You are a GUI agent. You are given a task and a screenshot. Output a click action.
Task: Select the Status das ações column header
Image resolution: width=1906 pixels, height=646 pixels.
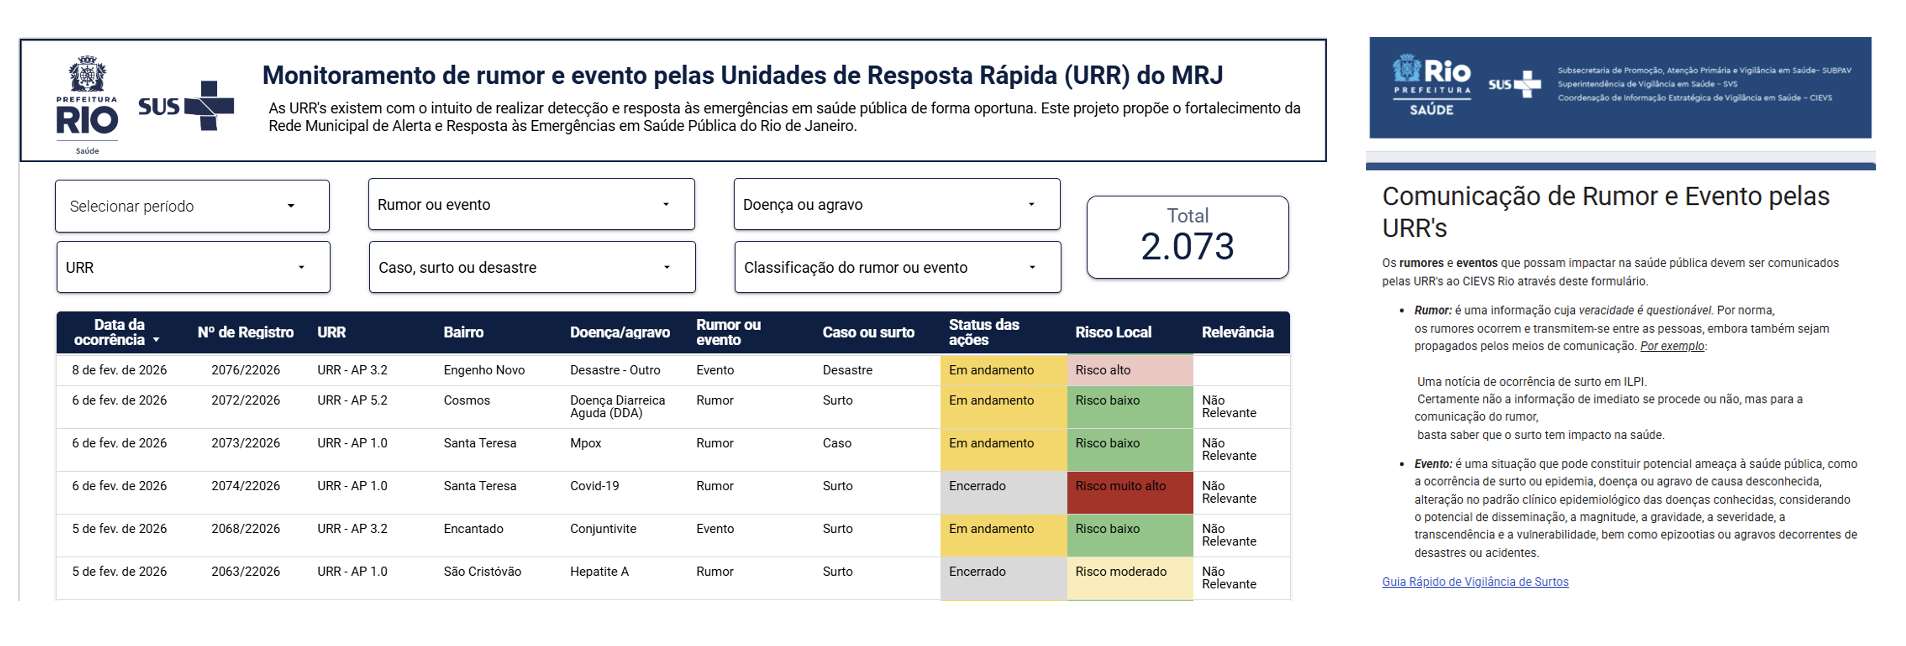[984, 333]
